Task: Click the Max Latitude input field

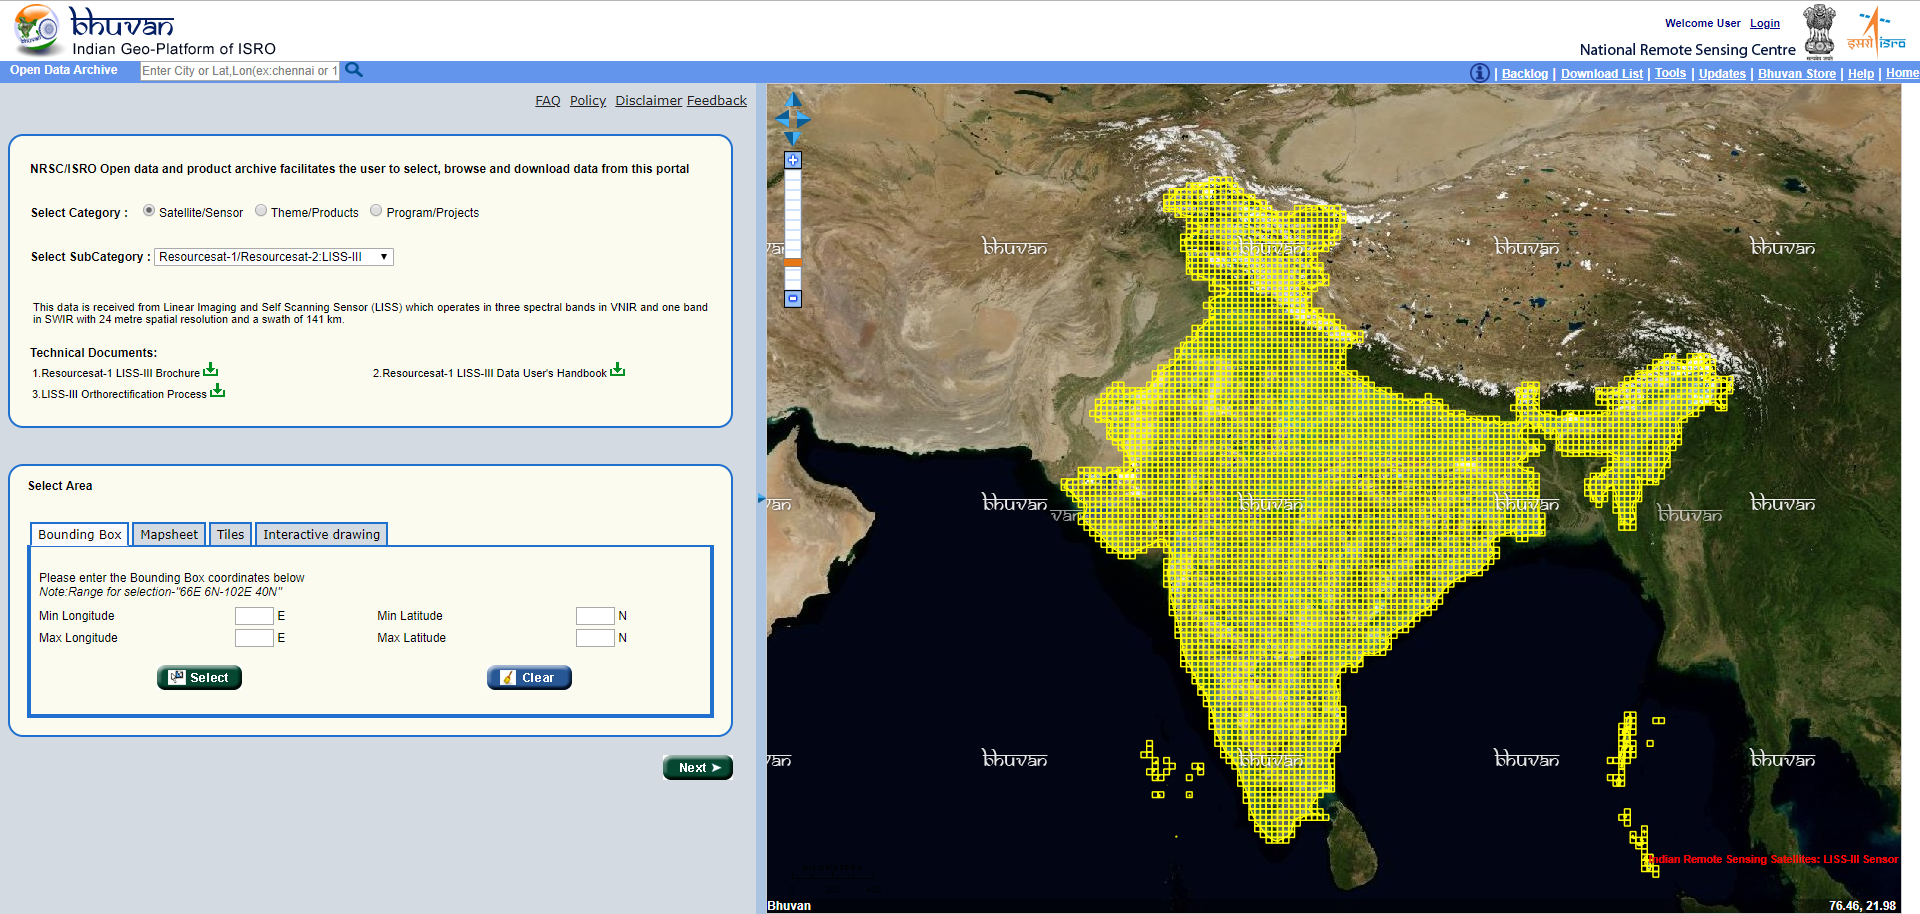Action: (595, 638)
